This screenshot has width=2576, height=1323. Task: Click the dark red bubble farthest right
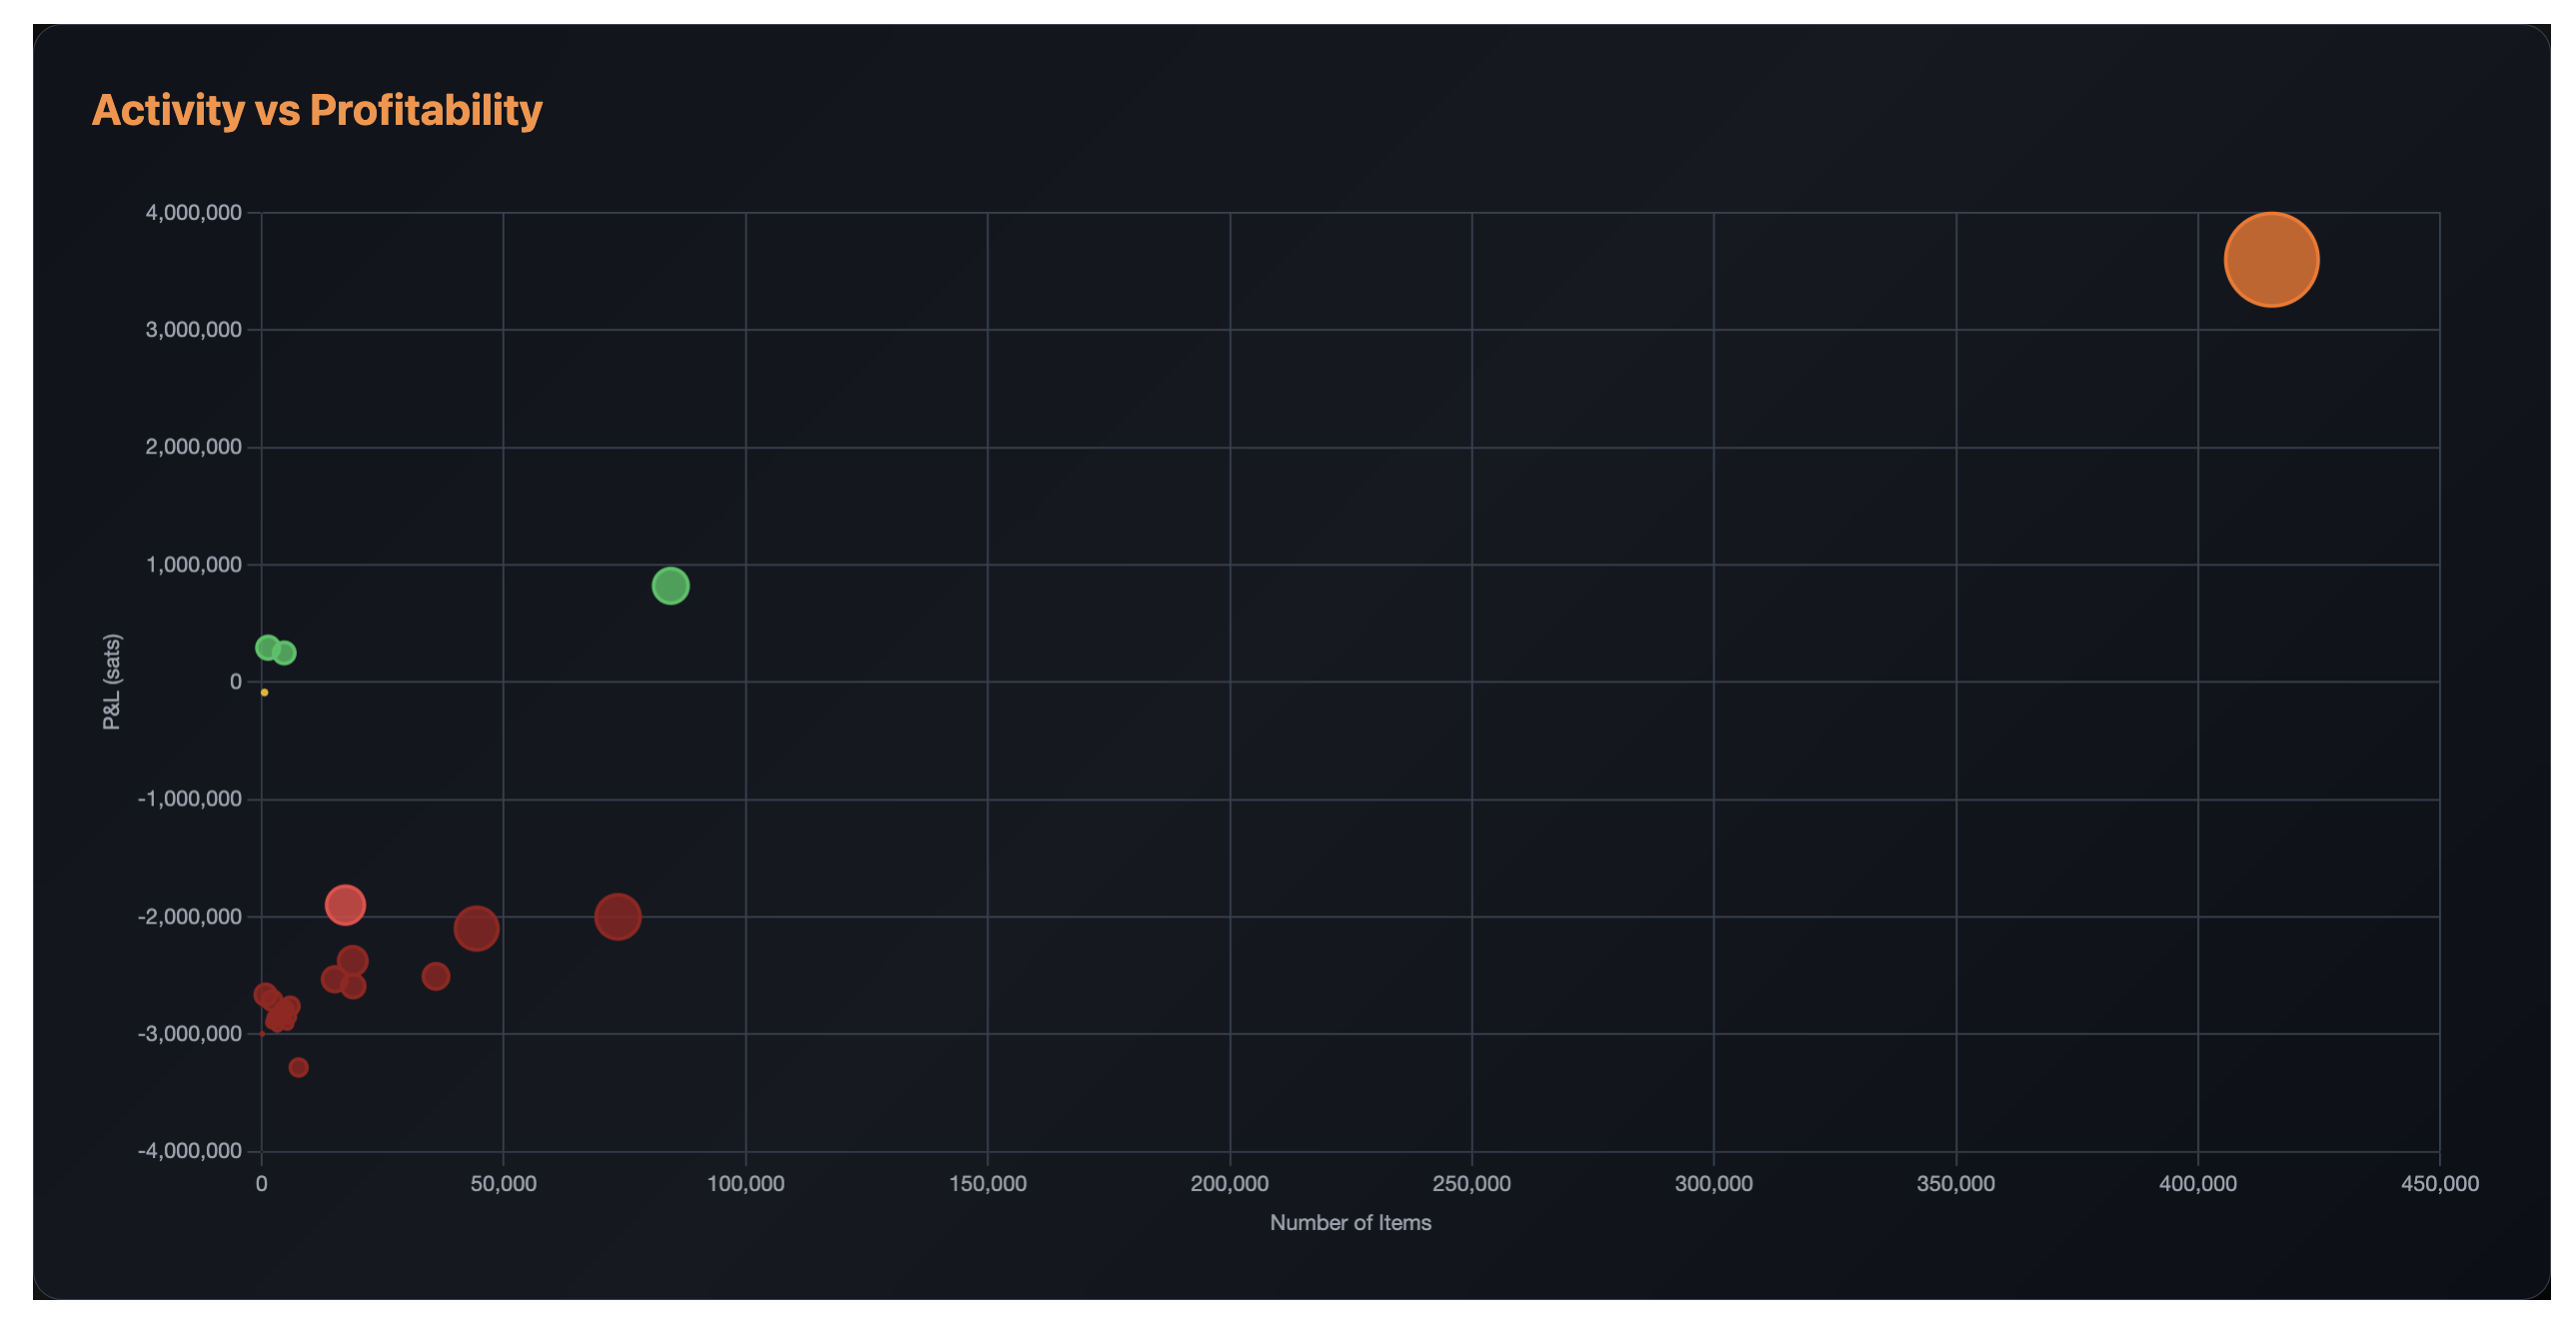pyautogui.click(x=617, y=916)
